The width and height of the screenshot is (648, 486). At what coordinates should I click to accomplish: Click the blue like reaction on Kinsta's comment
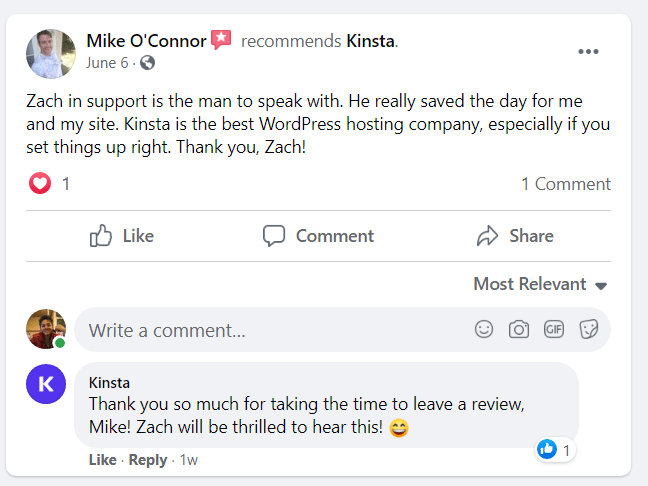click(547, 450)
